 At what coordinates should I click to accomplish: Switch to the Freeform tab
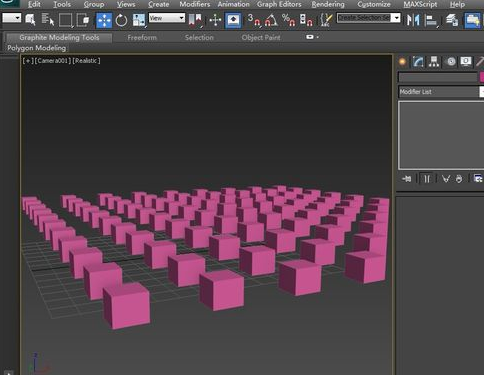142,38
